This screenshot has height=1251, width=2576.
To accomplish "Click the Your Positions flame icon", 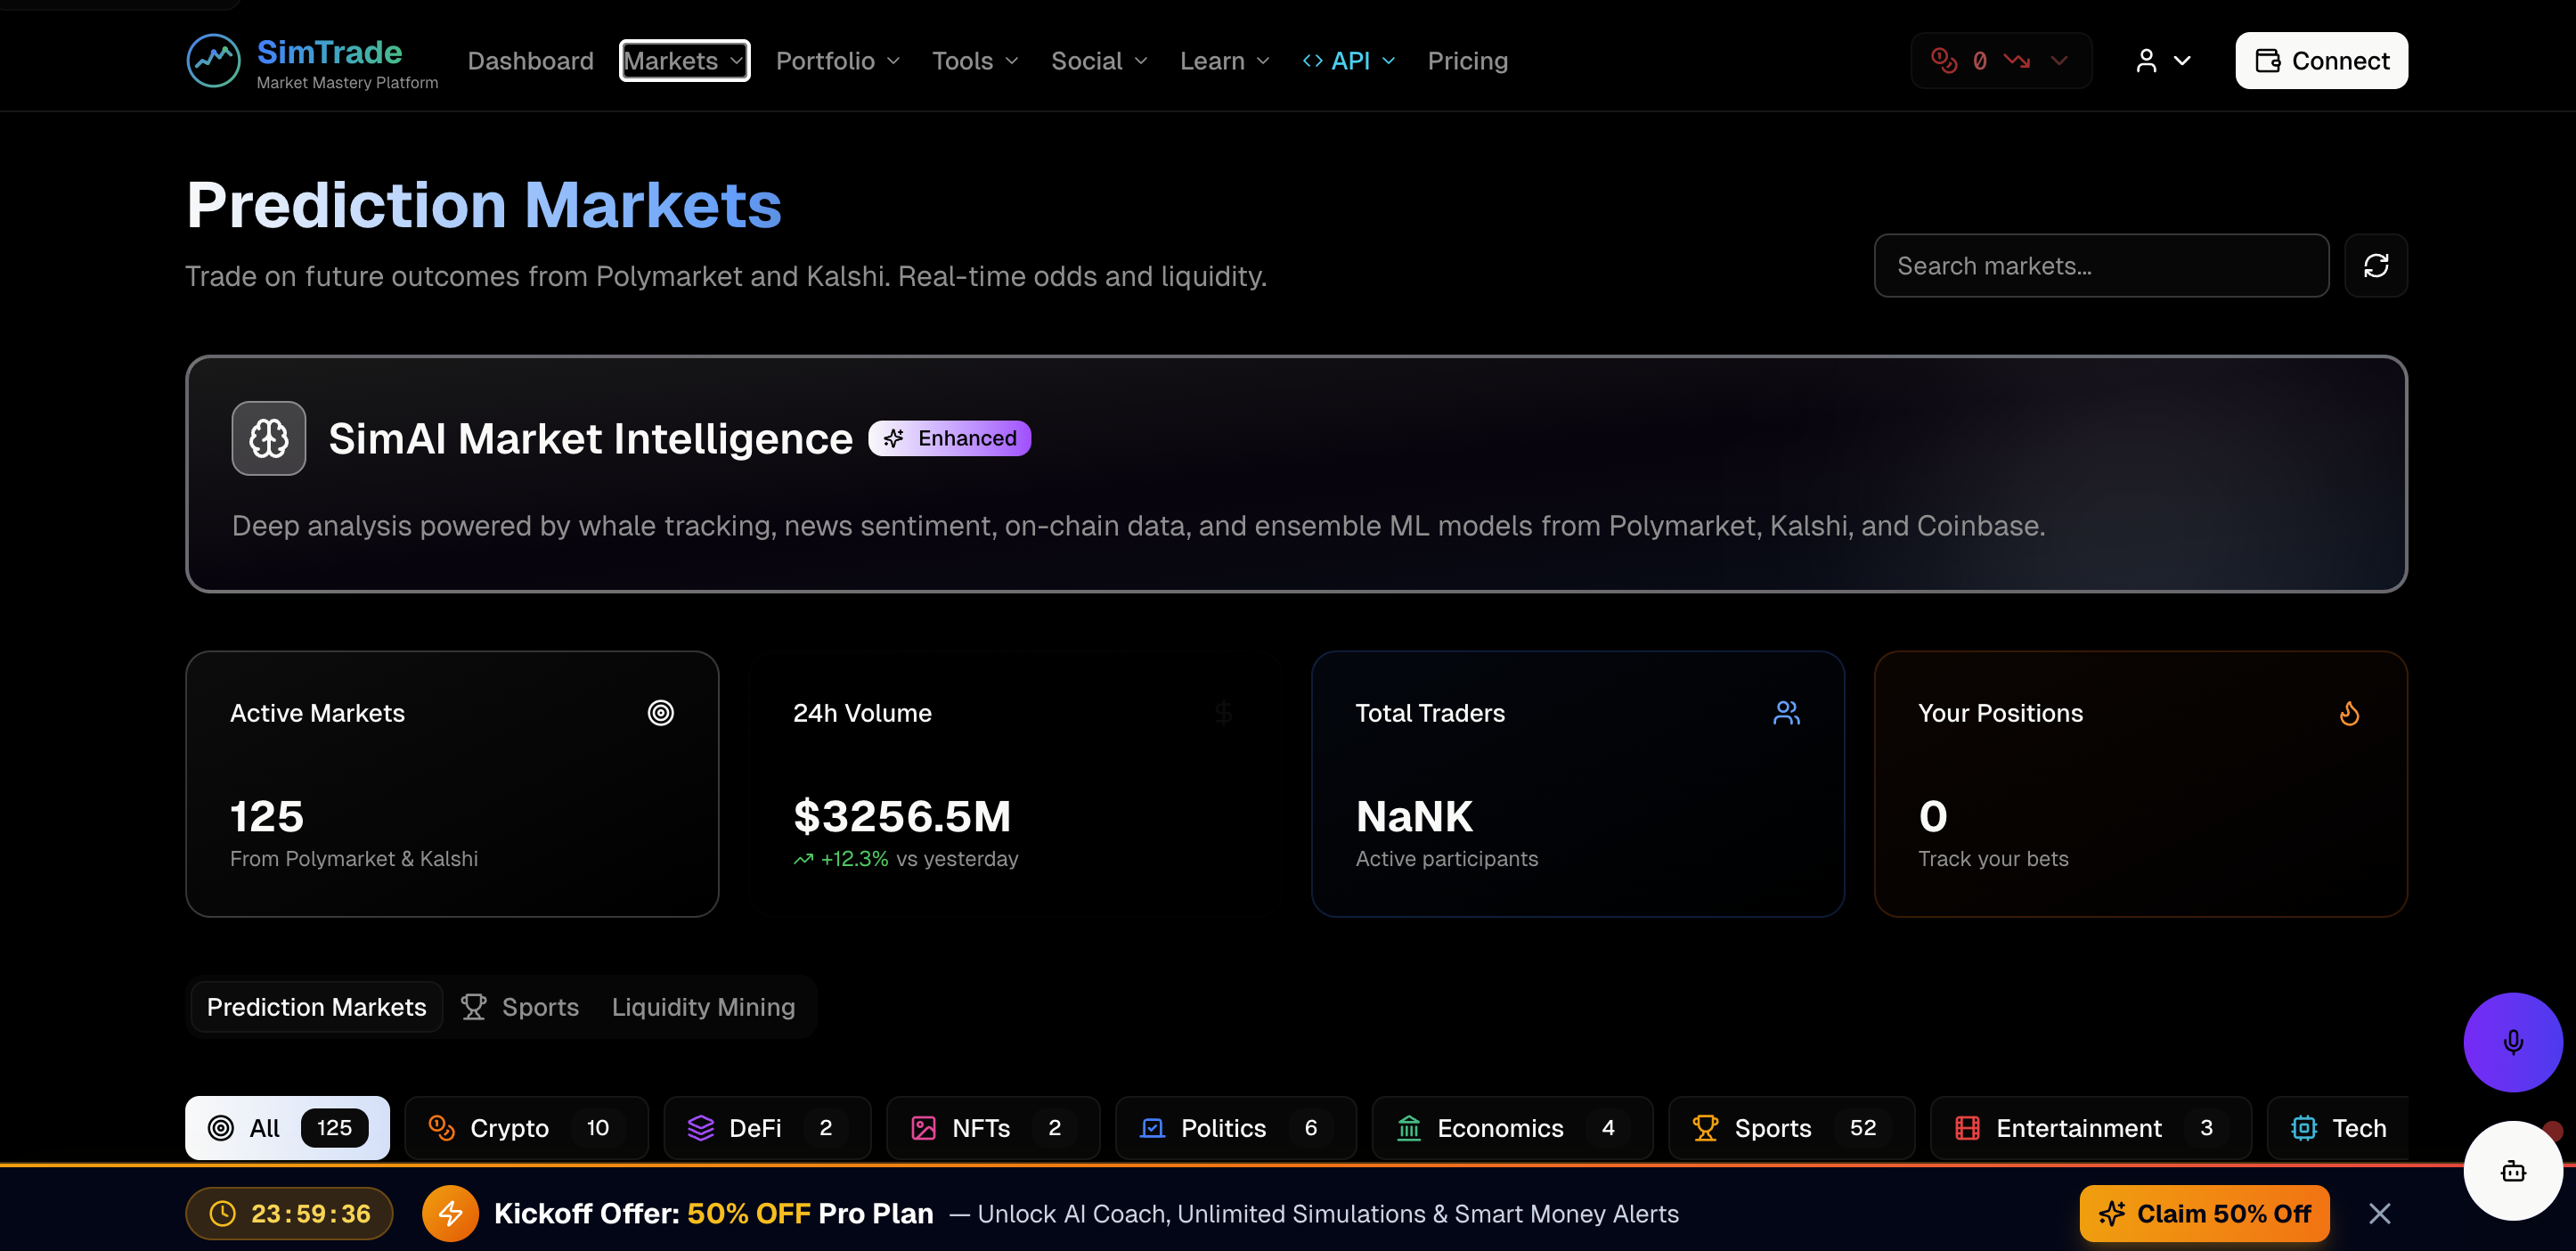I will (x=2349, y=713).
